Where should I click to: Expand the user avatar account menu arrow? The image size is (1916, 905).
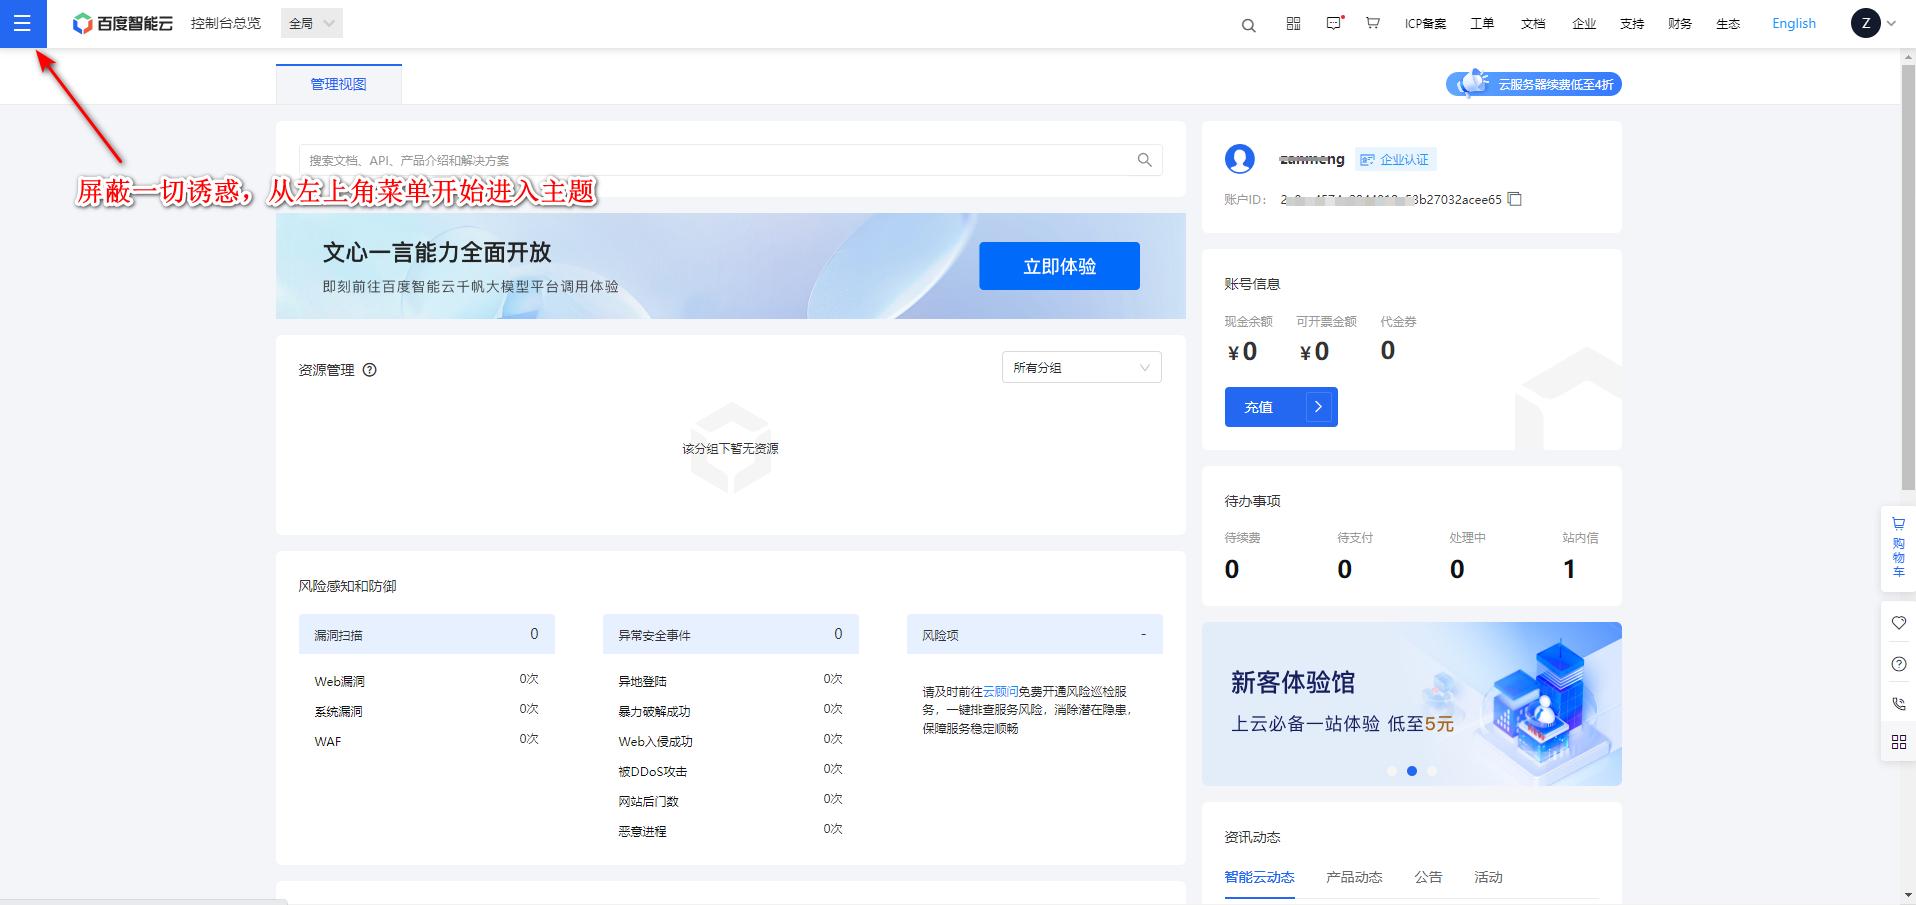(x=1891, y=23)
